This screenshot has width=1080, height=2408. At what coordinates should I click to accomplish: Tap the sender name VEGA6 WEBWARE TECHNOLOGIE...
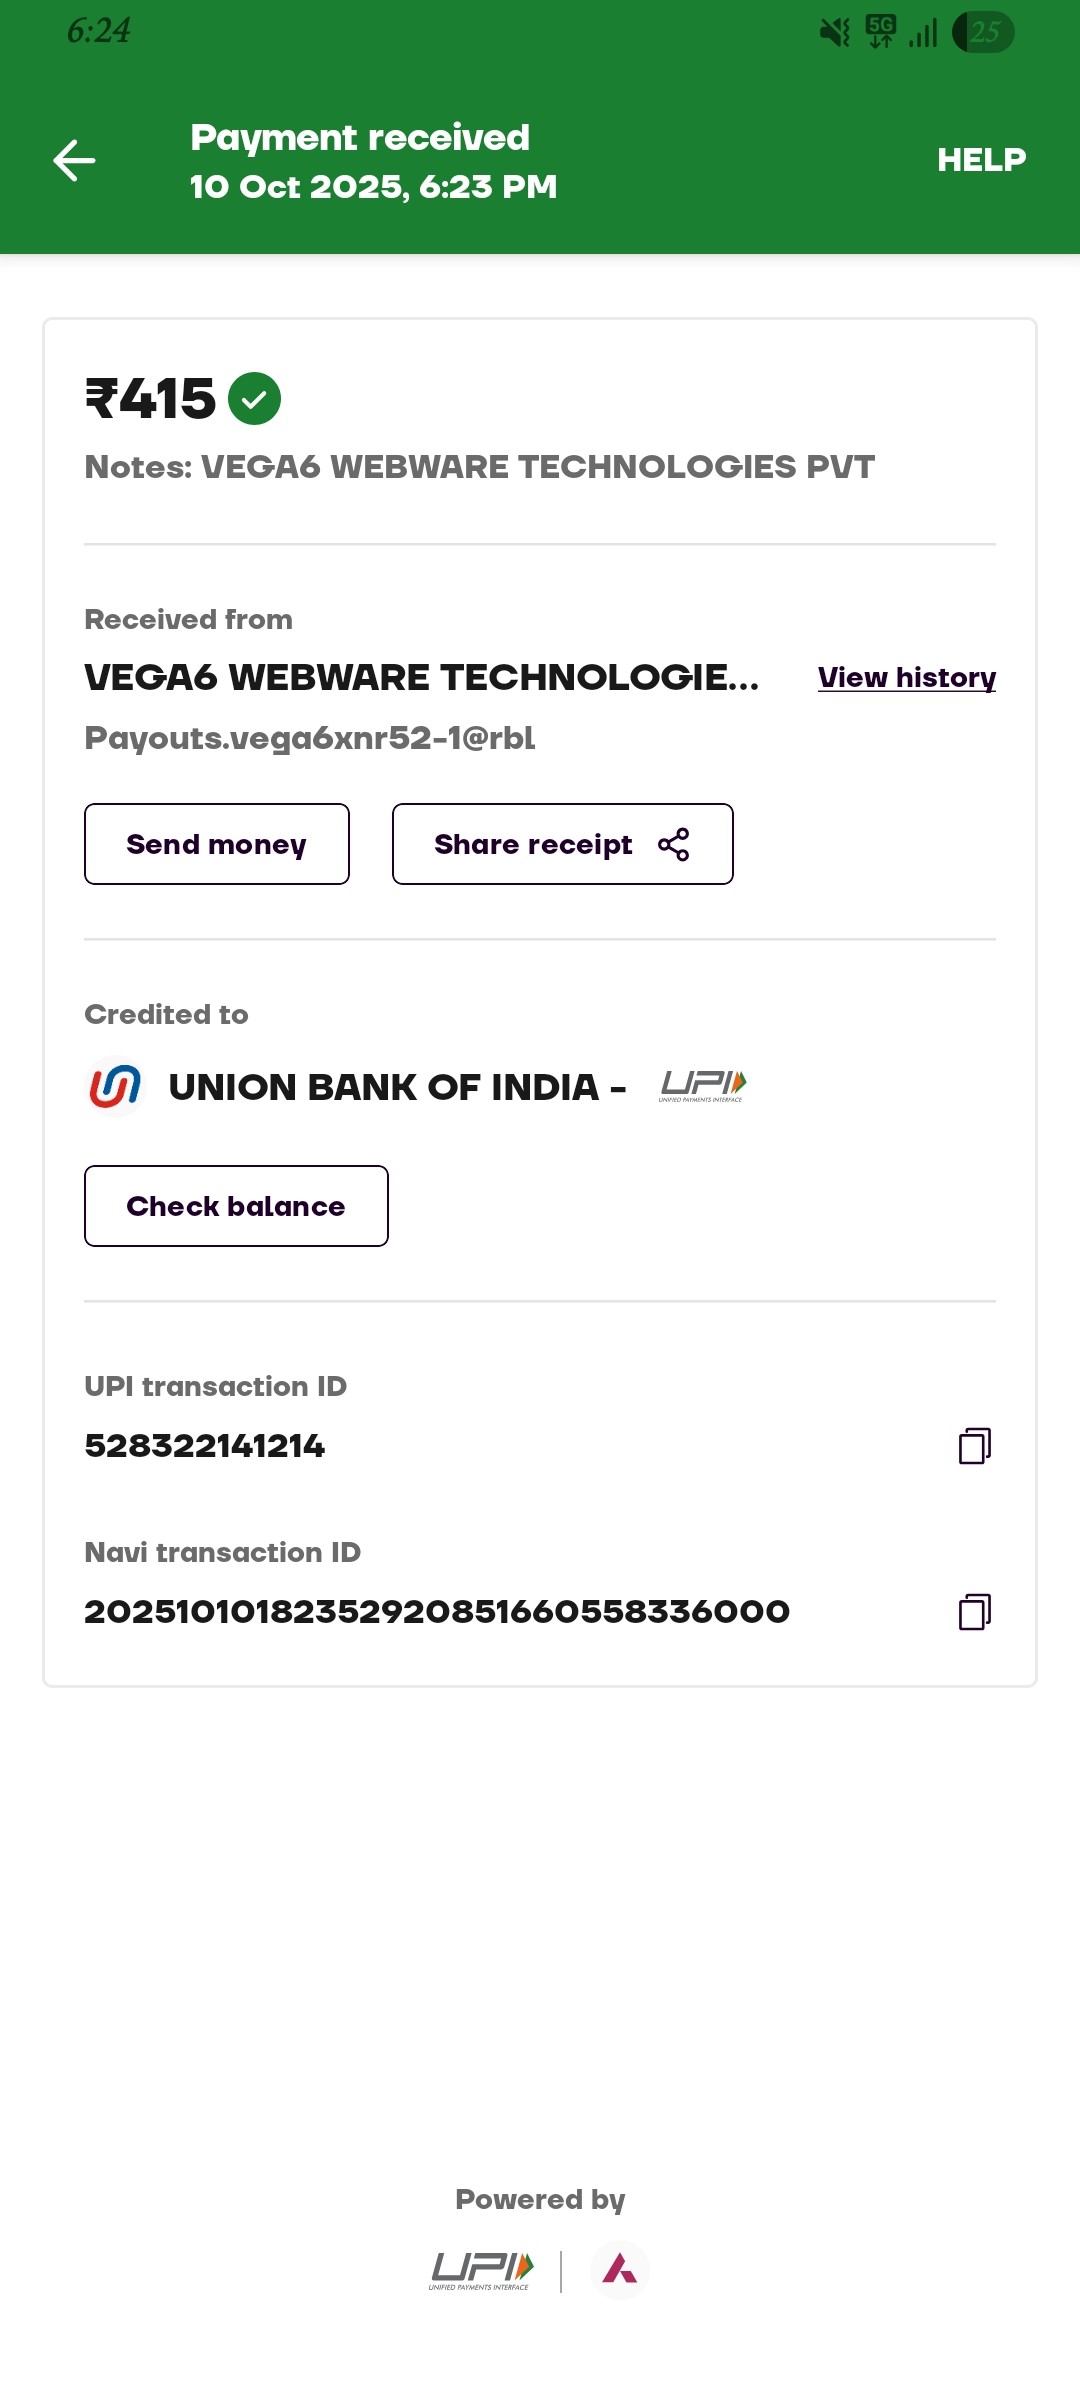[x=421, y=678]
